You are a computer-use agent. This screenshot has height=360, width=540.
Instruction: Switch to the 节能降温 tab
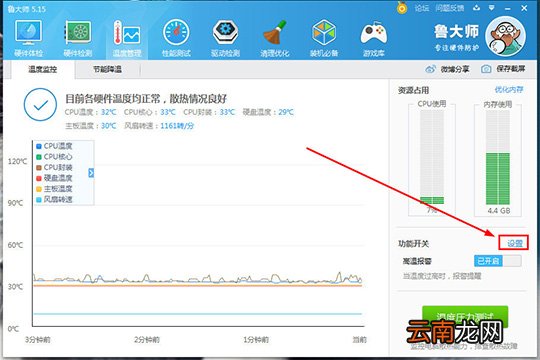coord(107,70)
